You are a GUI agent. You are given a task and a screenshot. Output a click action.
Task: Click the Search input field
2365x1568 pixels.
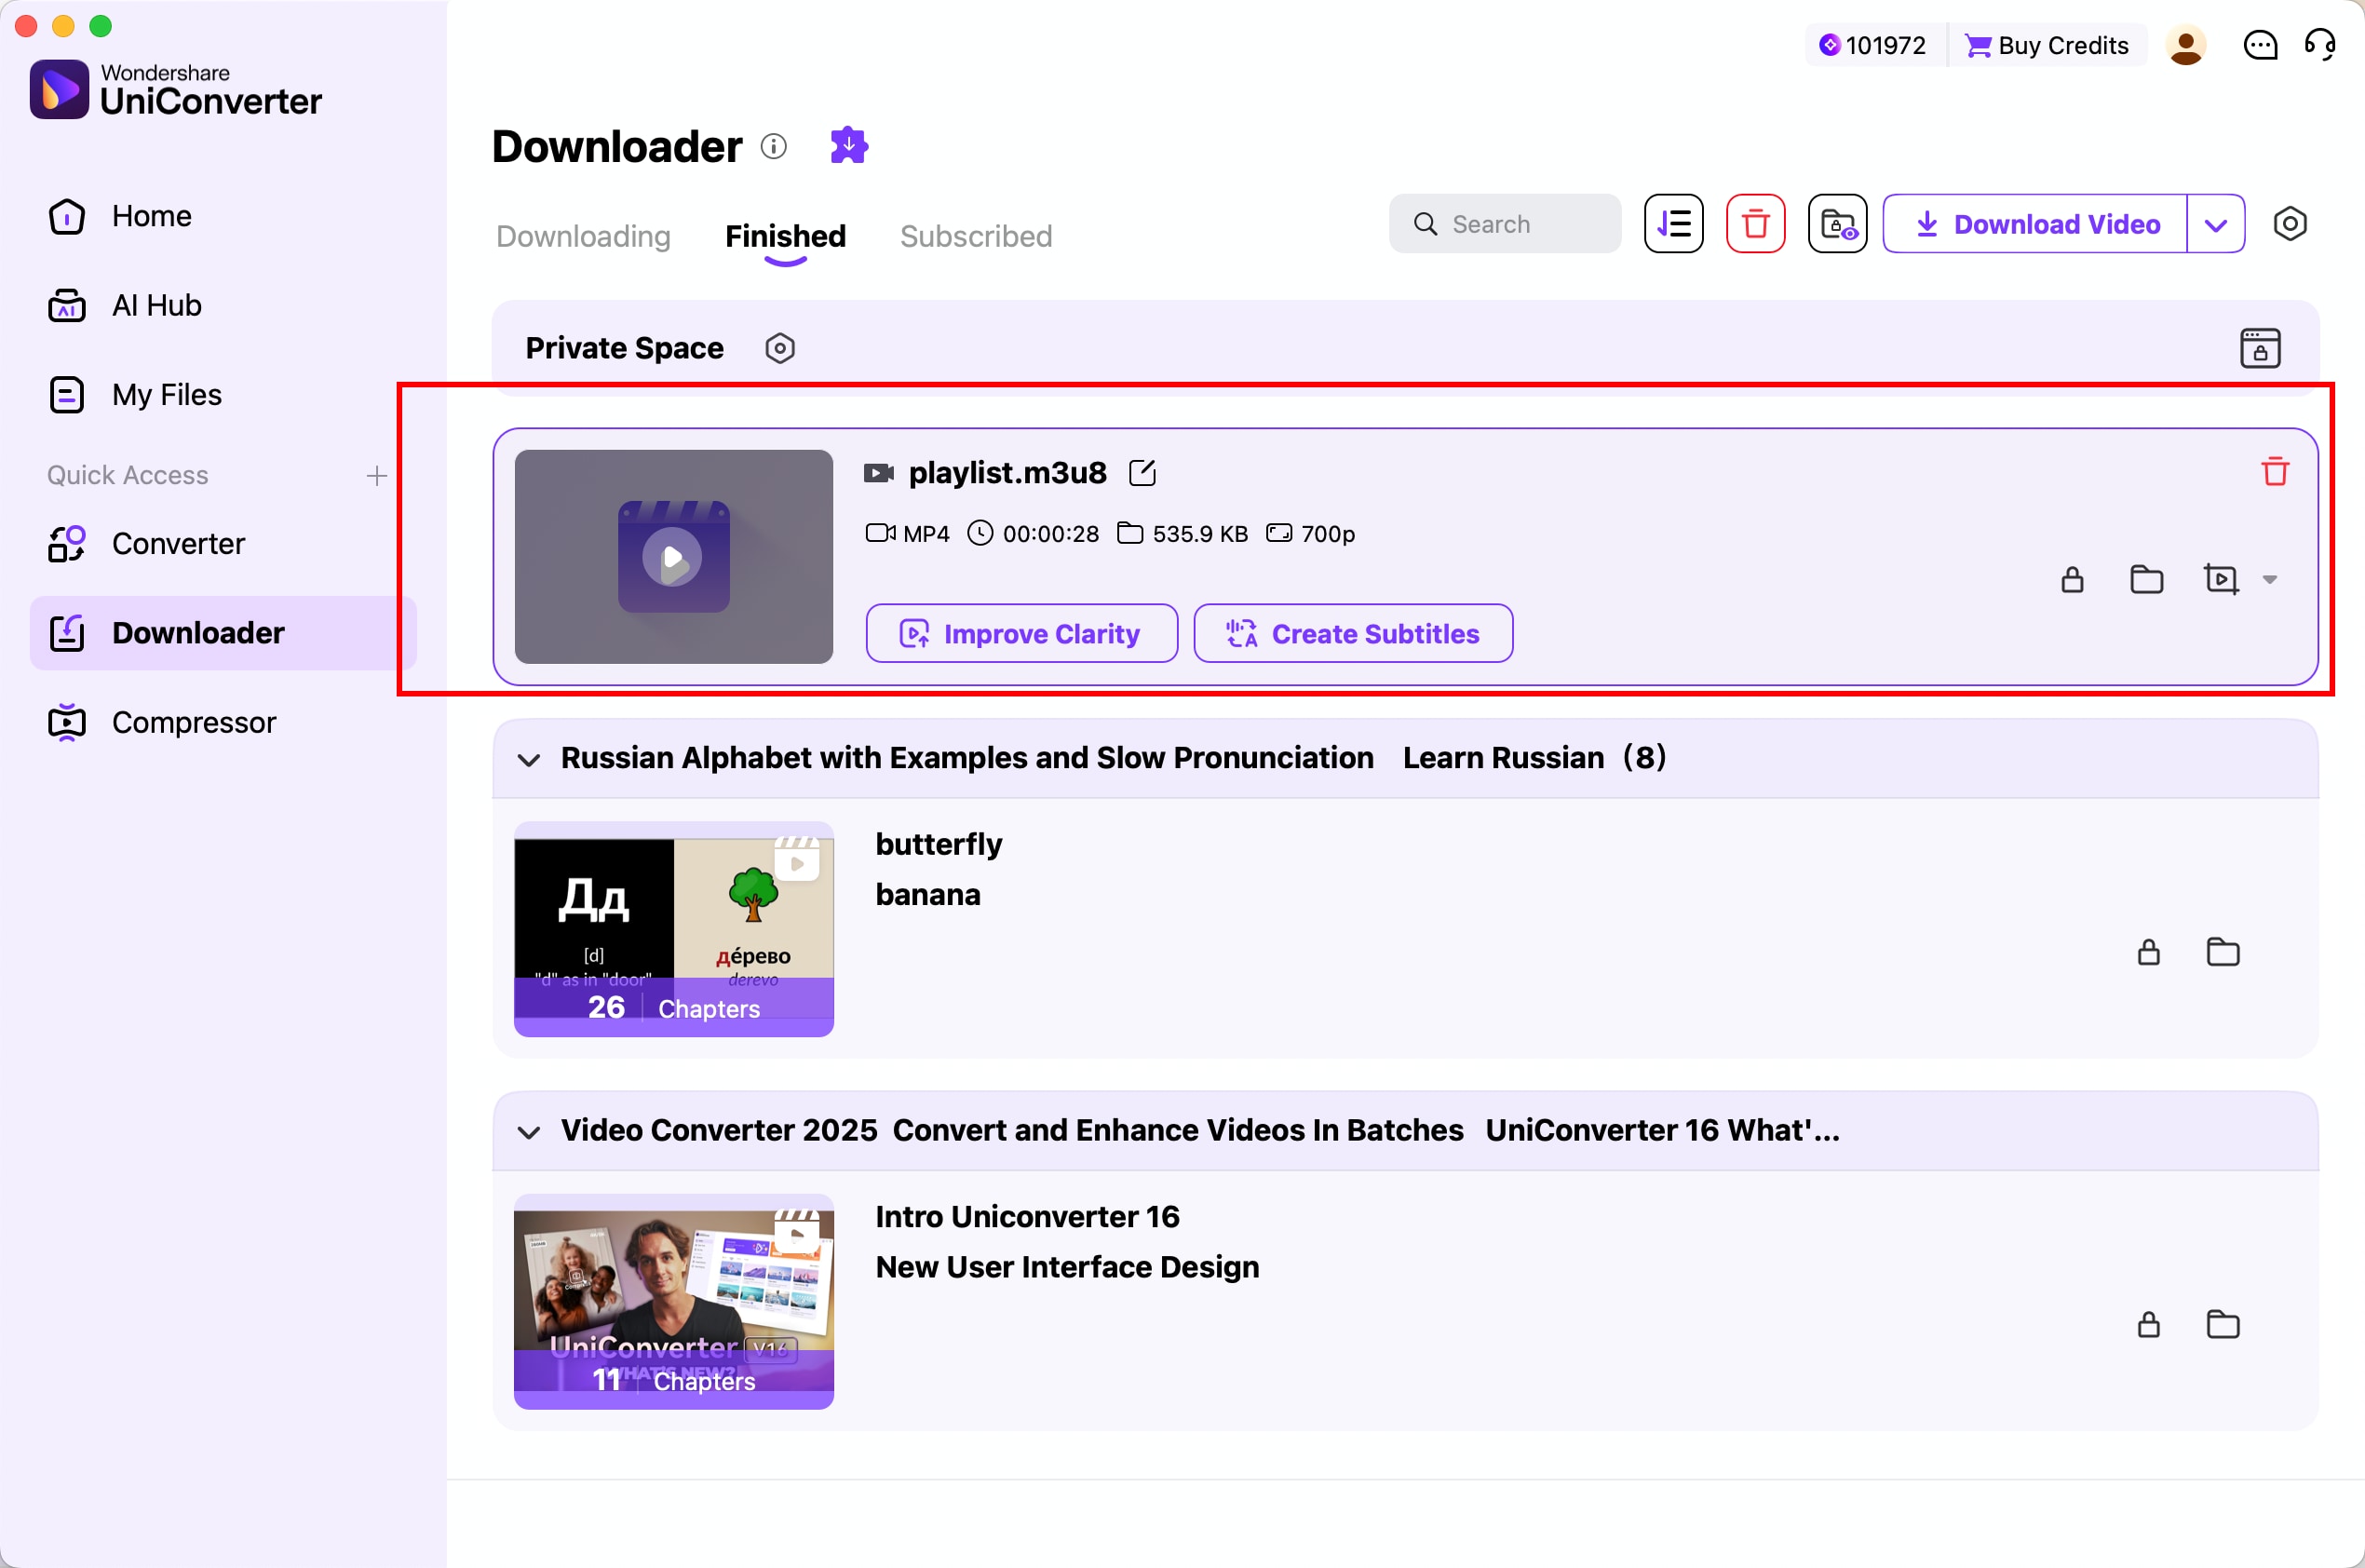(1504, 224)
